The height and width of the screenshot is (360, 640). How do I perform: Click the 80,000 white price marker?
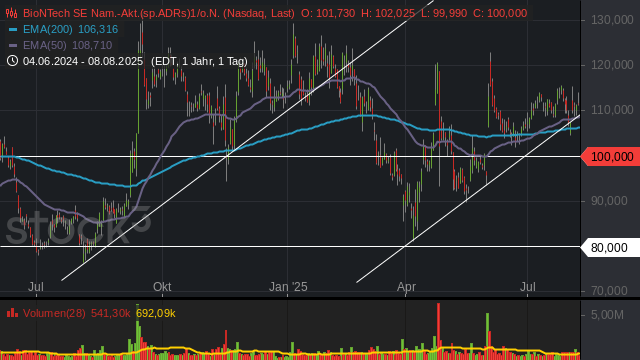click(611, 248)
